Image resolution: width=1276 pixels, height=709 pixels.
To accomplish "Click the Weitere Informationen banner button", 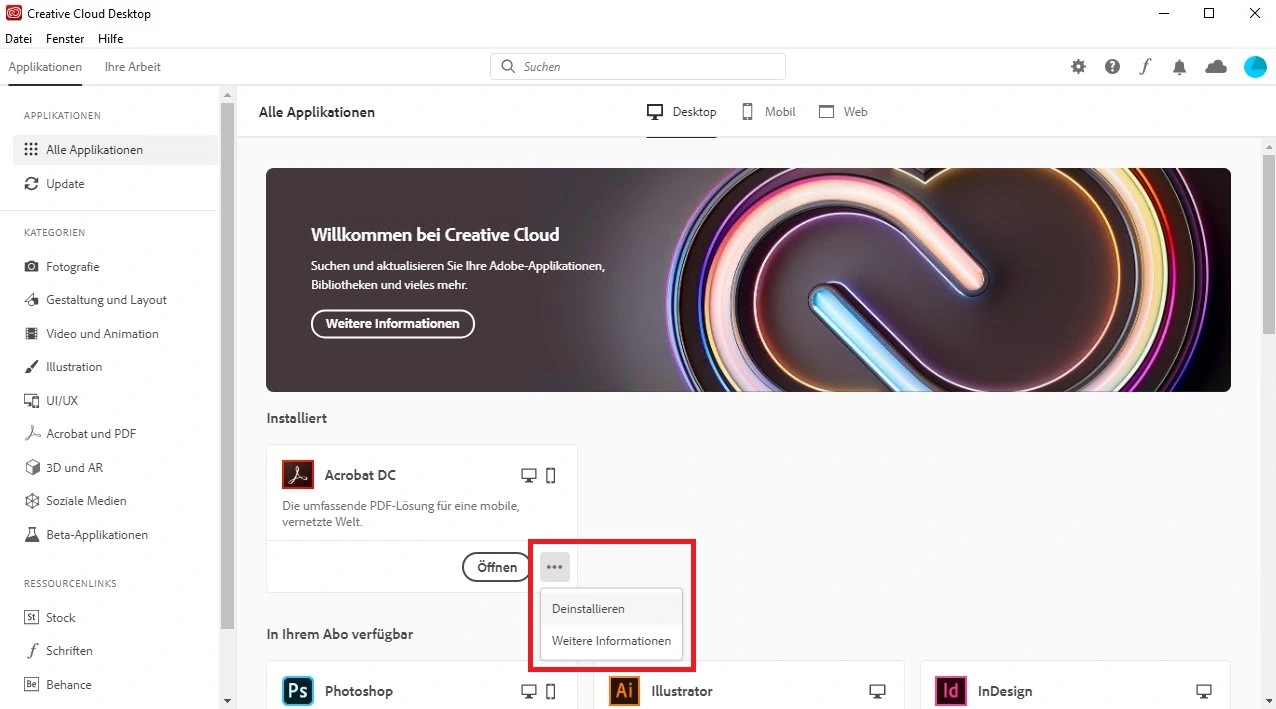I will (392, 324).
